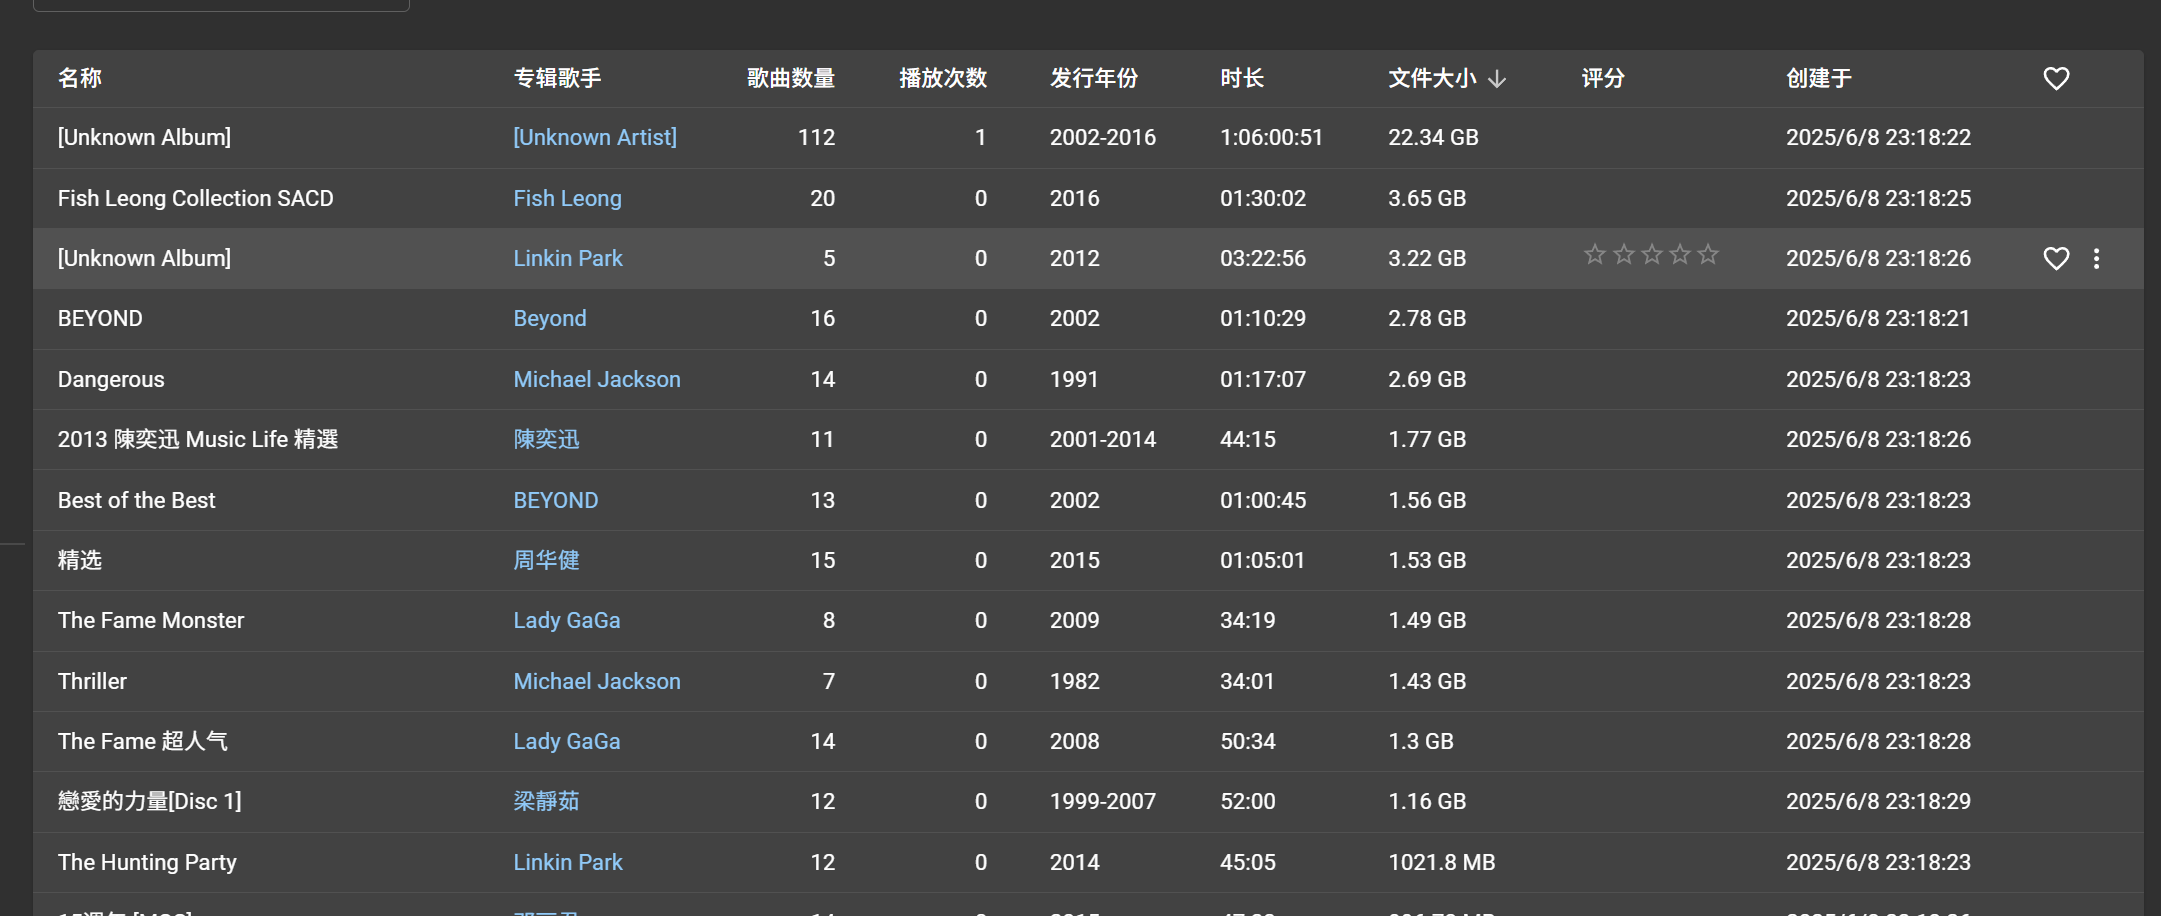
Task: Open the [Unknown Artist] artist link
Action: (595, 137)
